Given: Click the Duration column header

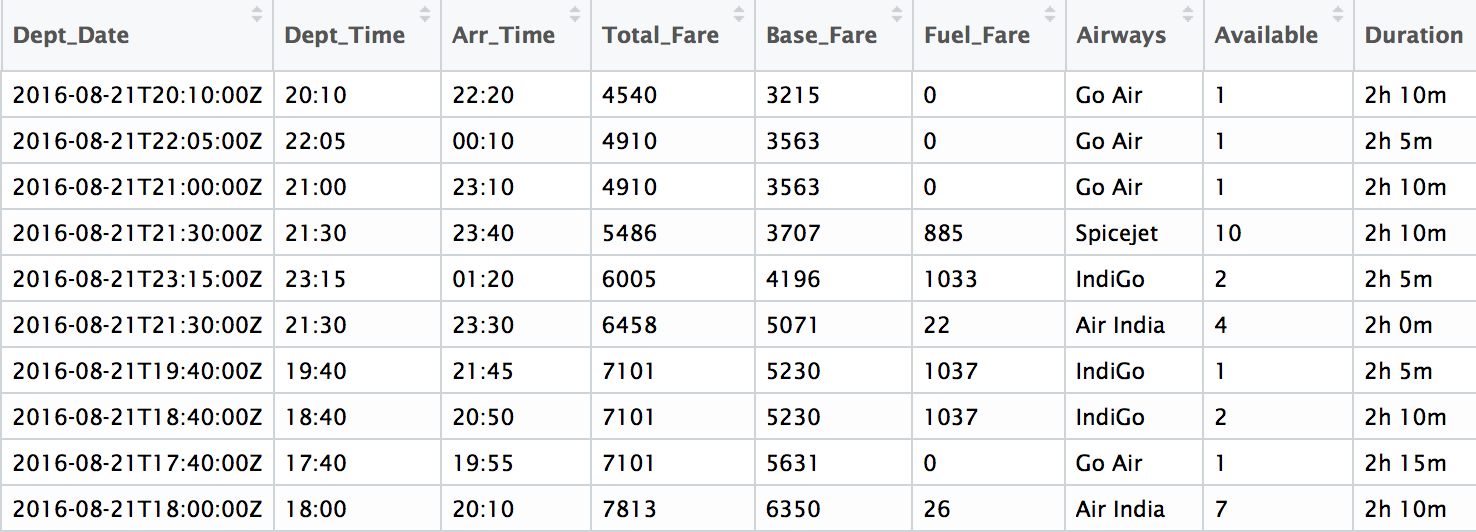Looking at the screenshot, I should point(1414,35).
